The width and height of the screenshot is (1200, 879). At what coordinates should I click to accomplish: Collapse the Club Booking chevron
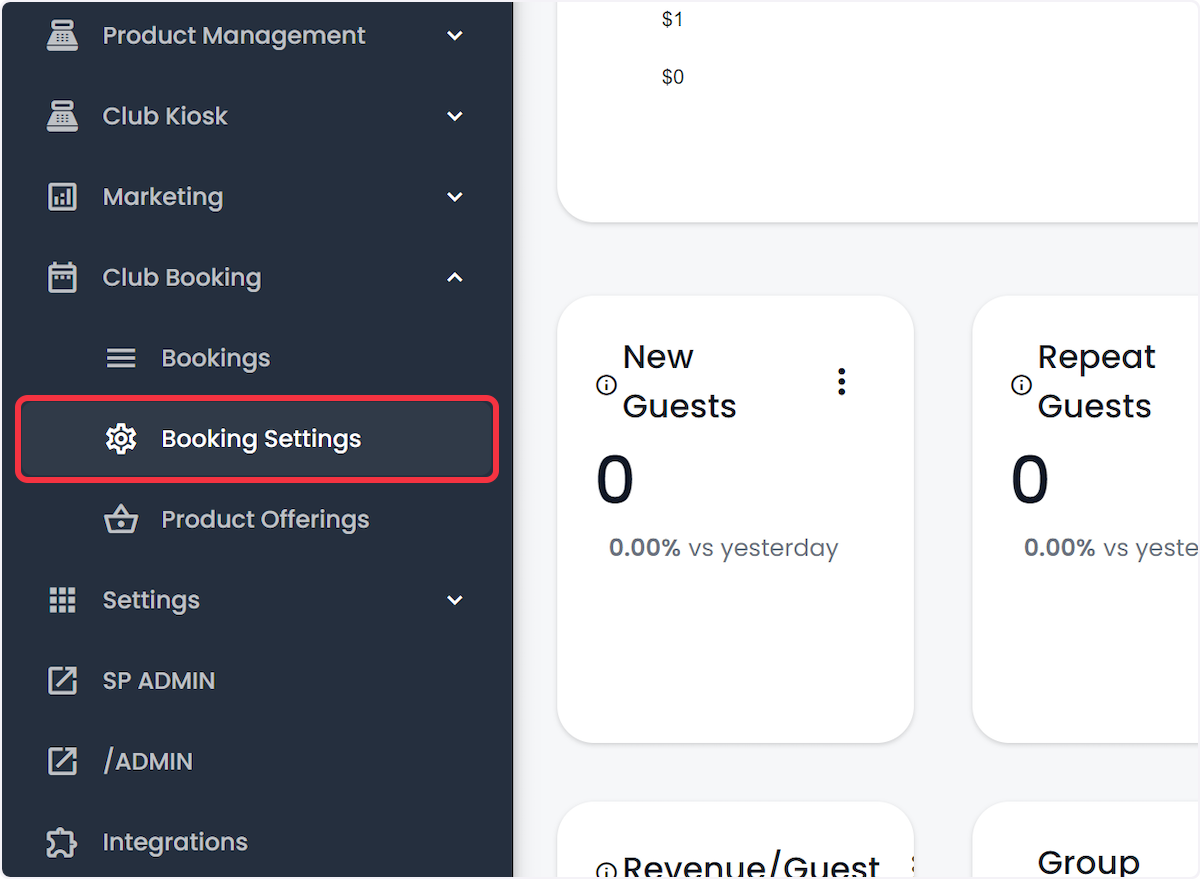click(x=455, y=277)
